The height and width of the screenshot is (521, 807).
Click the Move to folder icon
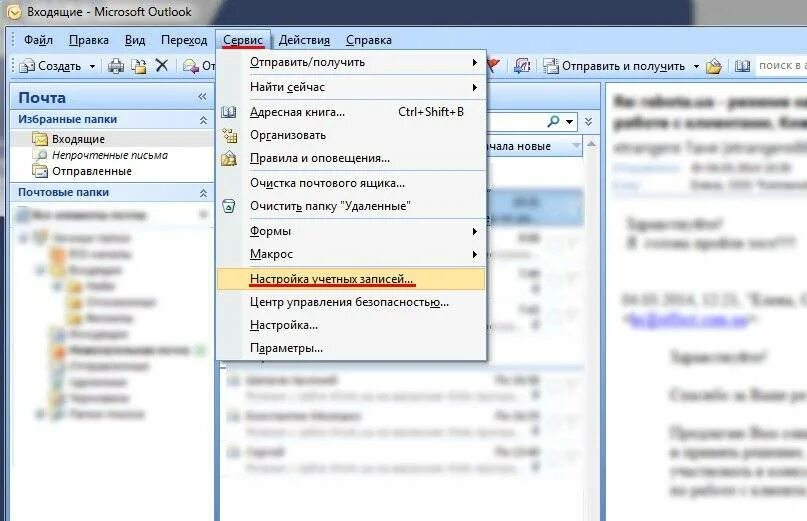pyautogui.click(x=138, y=66)
